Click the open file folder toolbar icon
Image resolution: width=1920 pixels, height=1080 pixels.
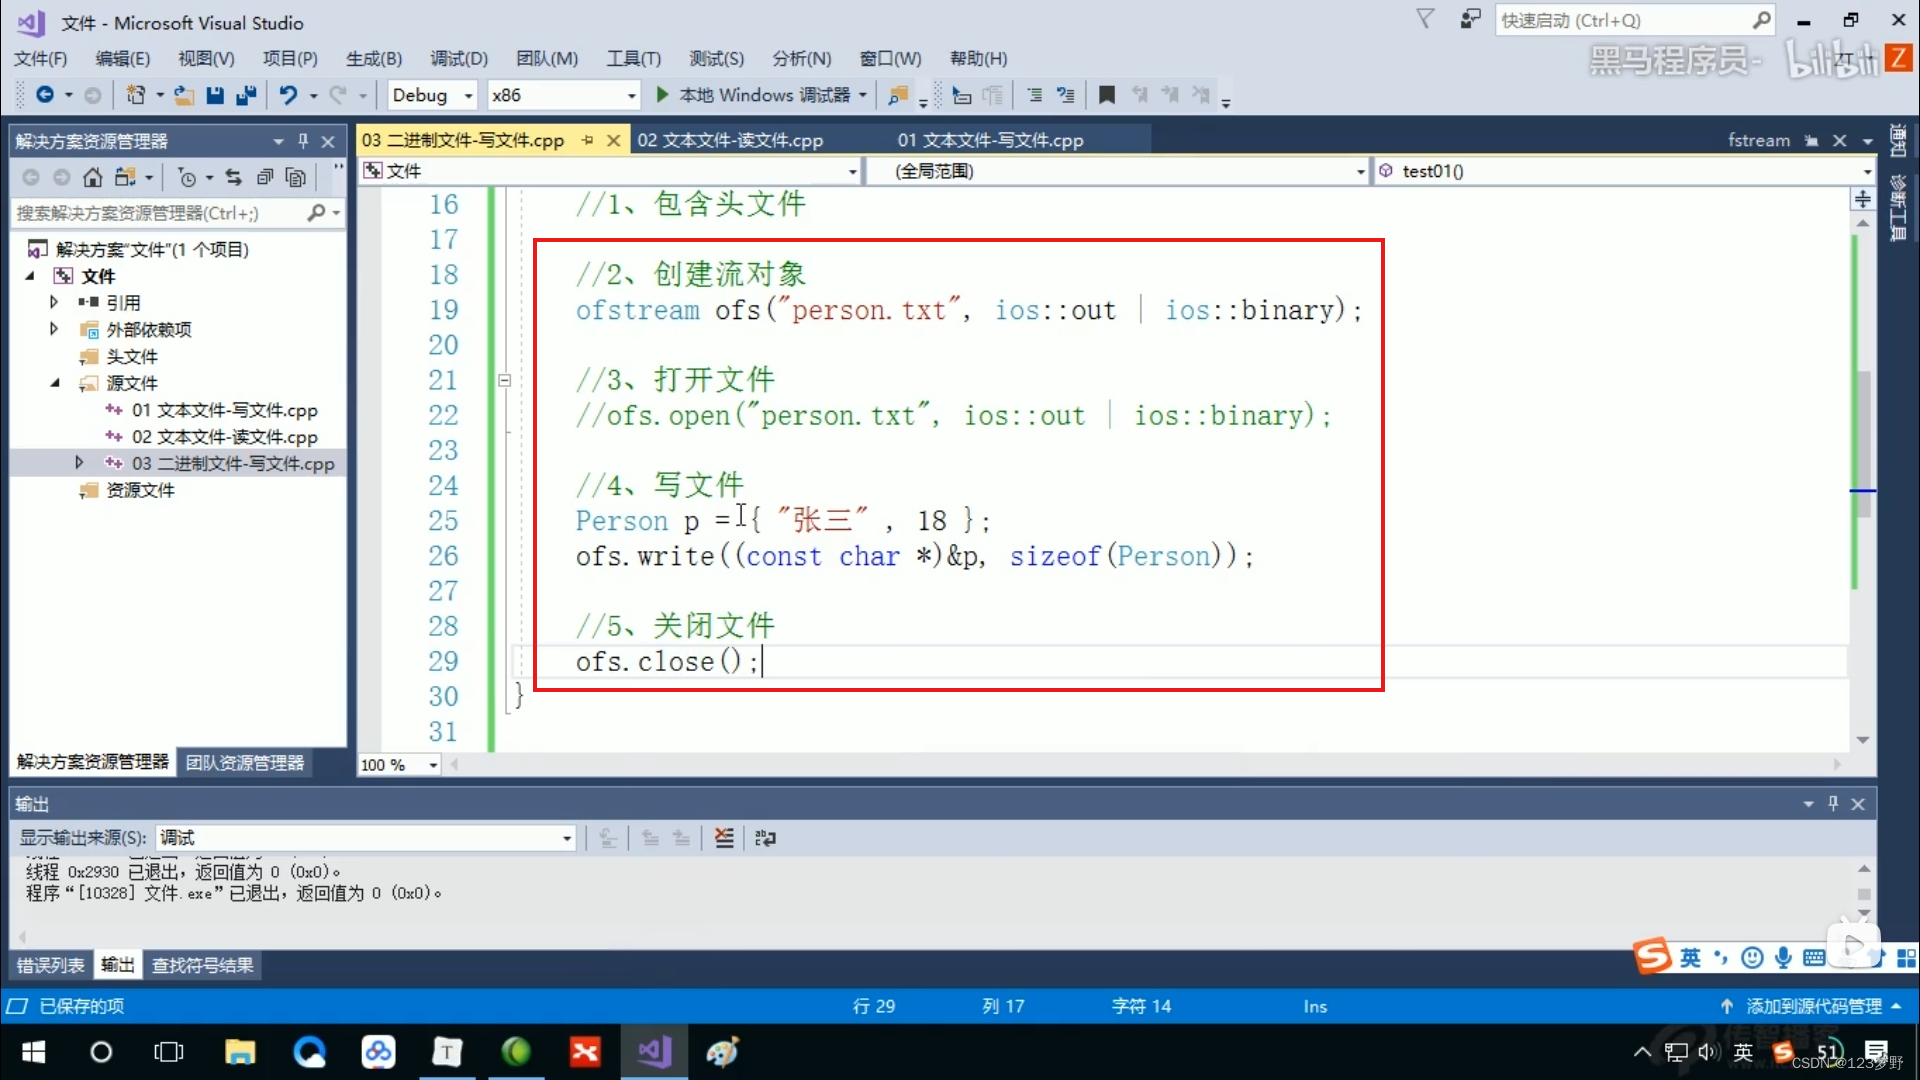184,95
